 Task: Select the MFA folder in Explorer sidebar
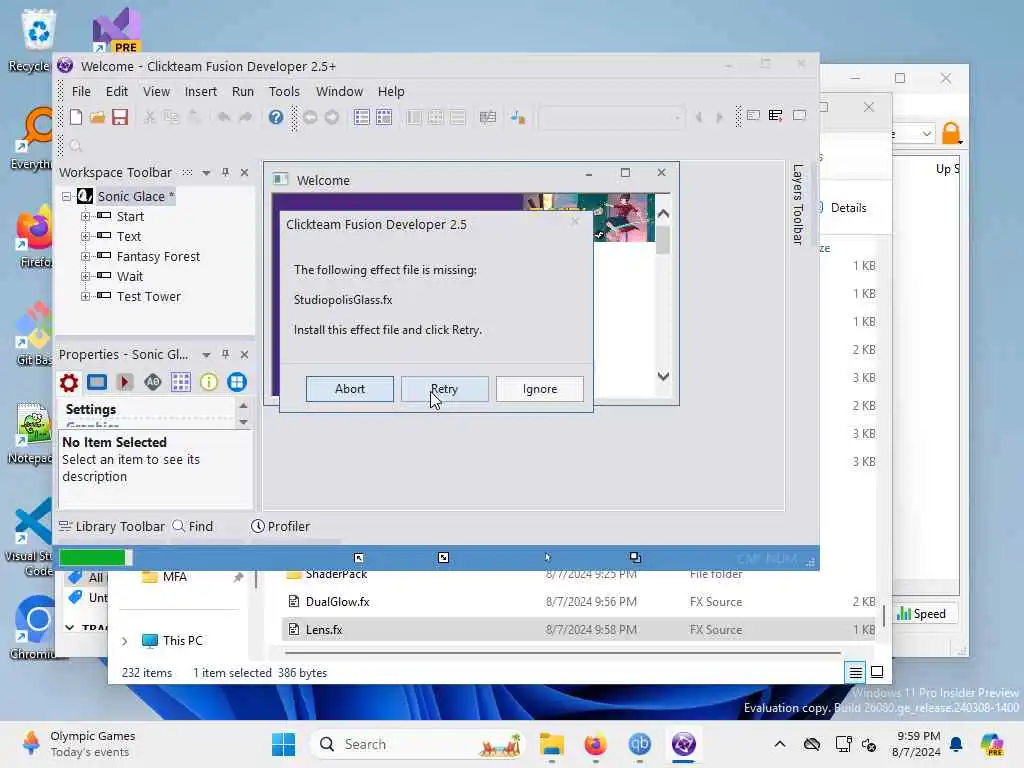tap(174, 577)
